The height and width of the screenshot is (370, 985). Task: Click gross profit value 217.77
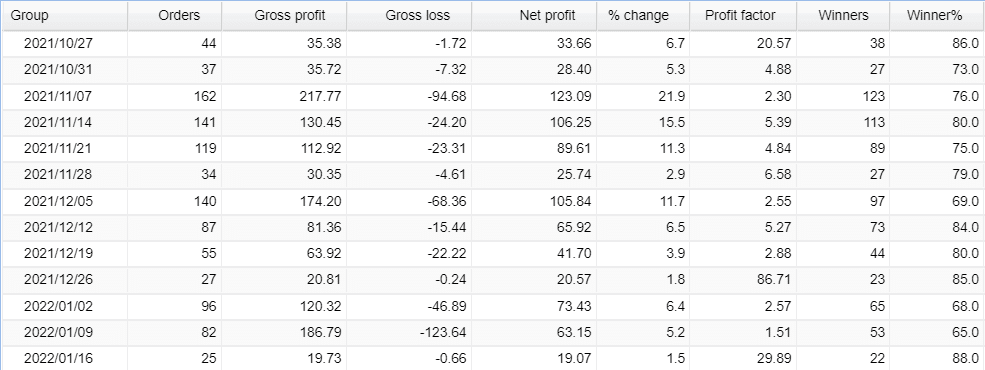(322, 97)
